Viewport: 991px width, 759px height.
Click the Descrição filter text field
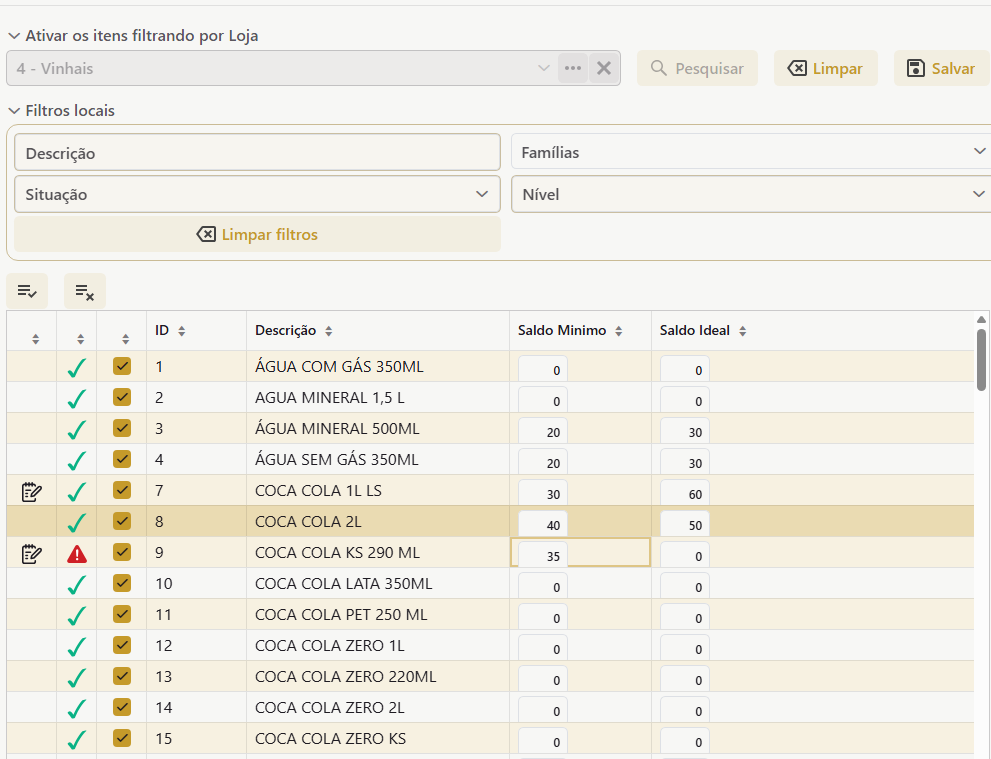tap(257, 153)
